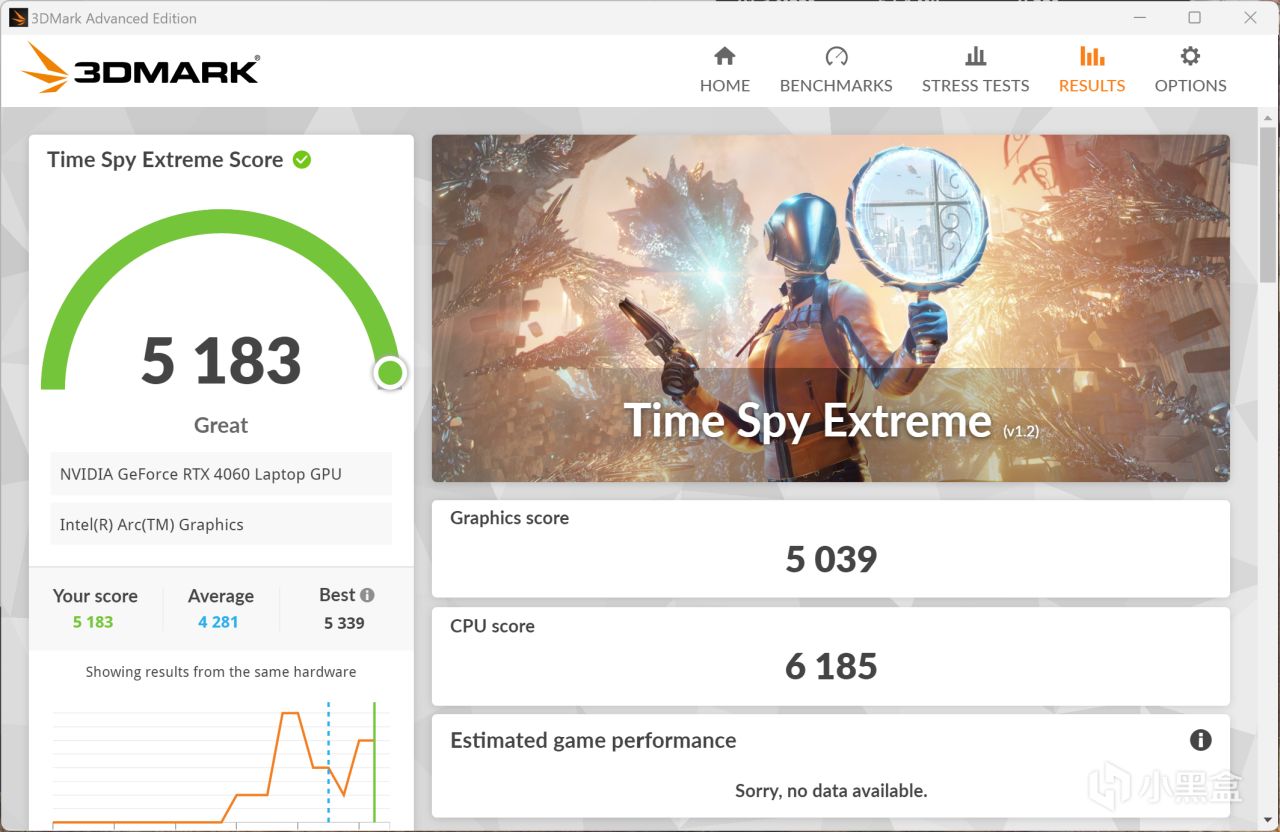Click the Time Spy Extreme Score heading

[165, 160]
